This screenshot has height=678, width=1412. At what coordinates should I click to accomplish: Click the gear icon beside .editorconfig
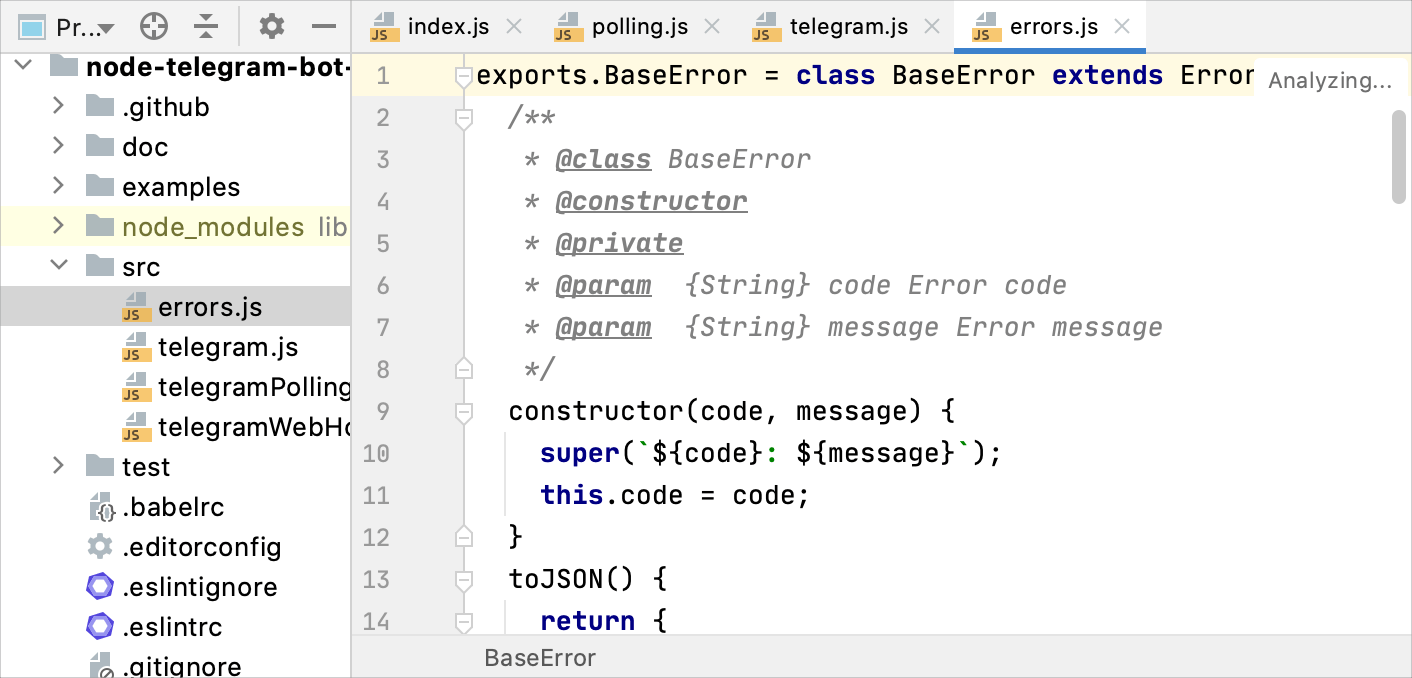point(100,547)
